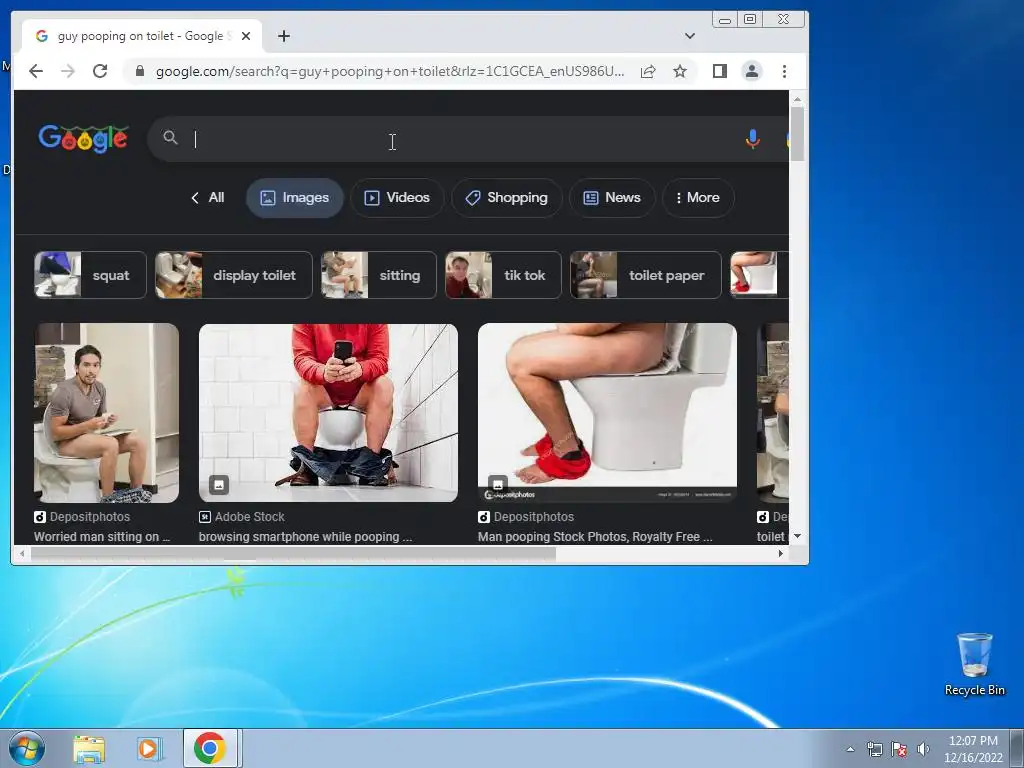Click the vertical scrollbar up arrow

797,99
